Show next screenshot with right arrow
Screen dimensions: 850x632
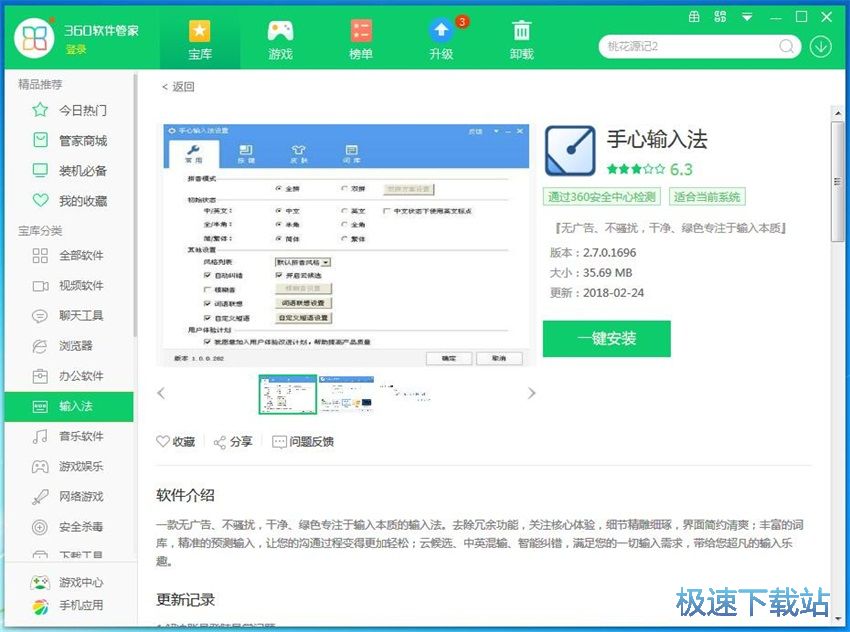pos(531,394)
